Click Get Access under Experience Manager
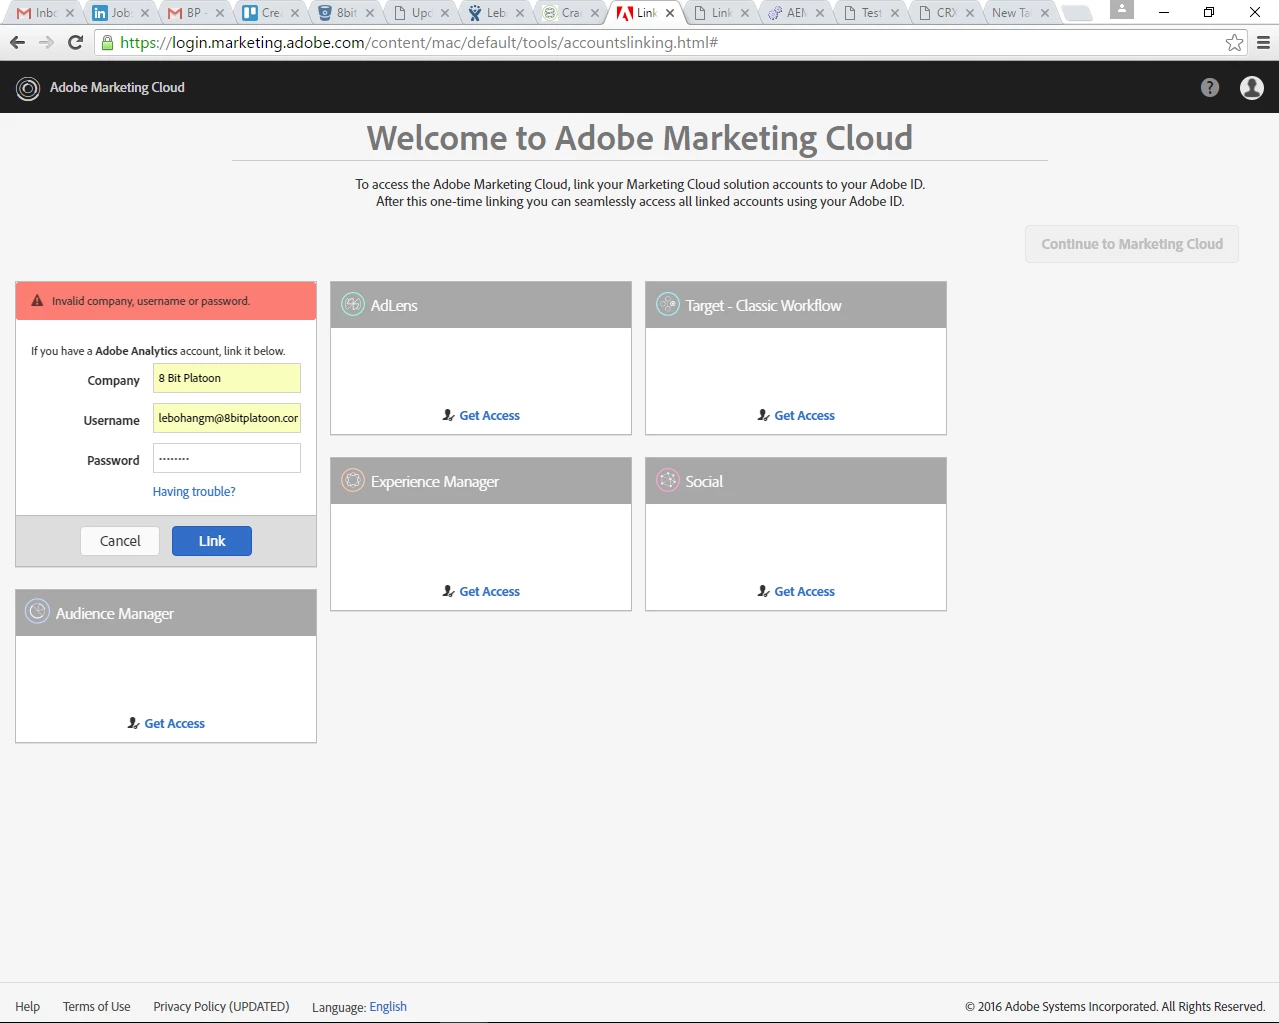Screen dimensions: 1279x1023 click(x=490, y=591)
